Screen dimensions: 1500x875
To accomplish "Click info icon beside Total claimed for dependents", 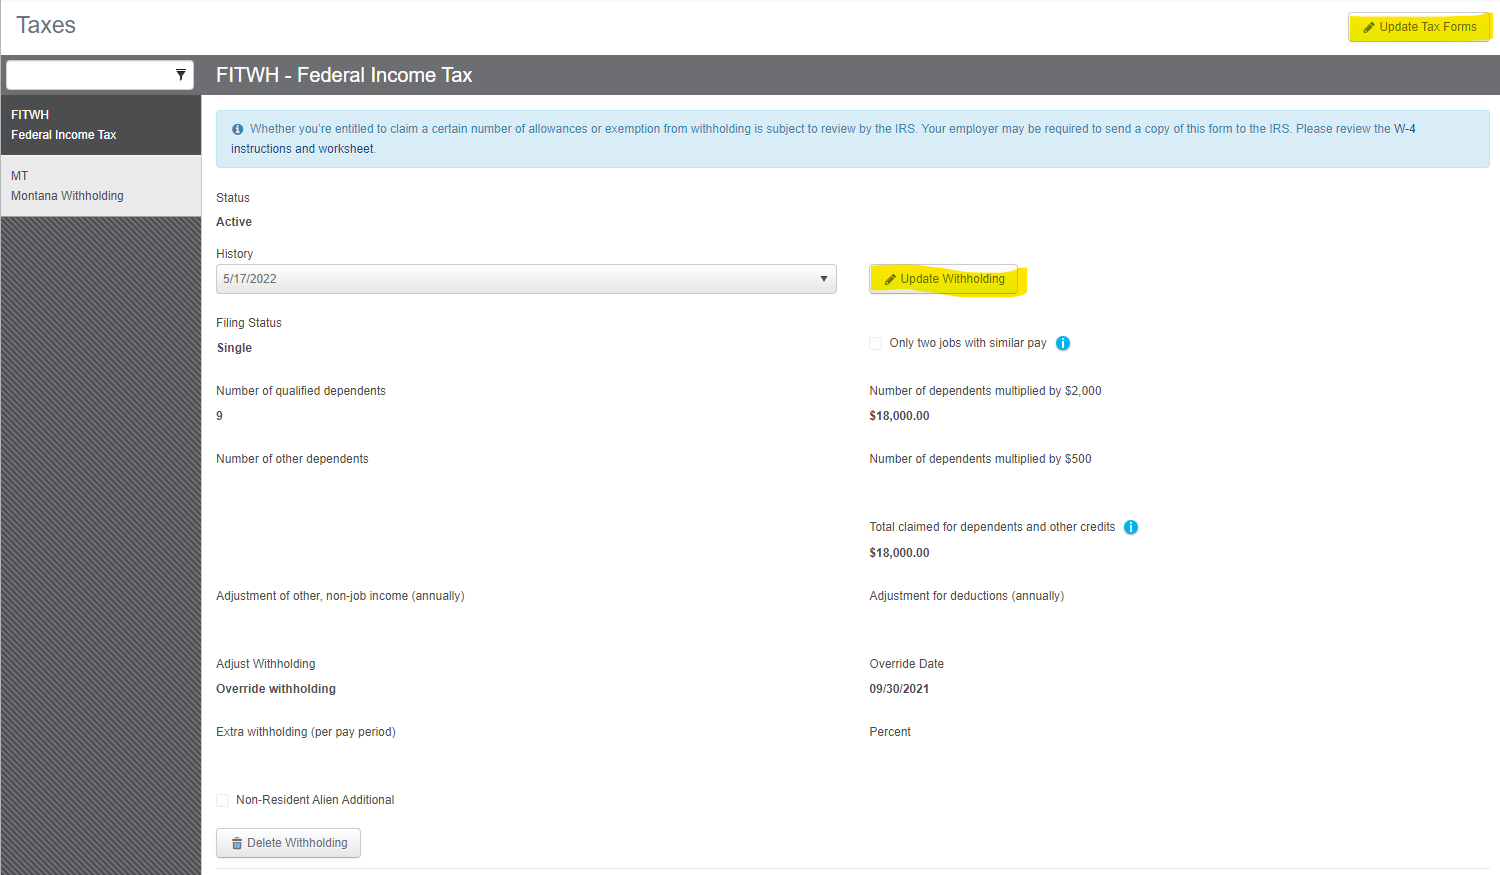I will click(1131, 527).
